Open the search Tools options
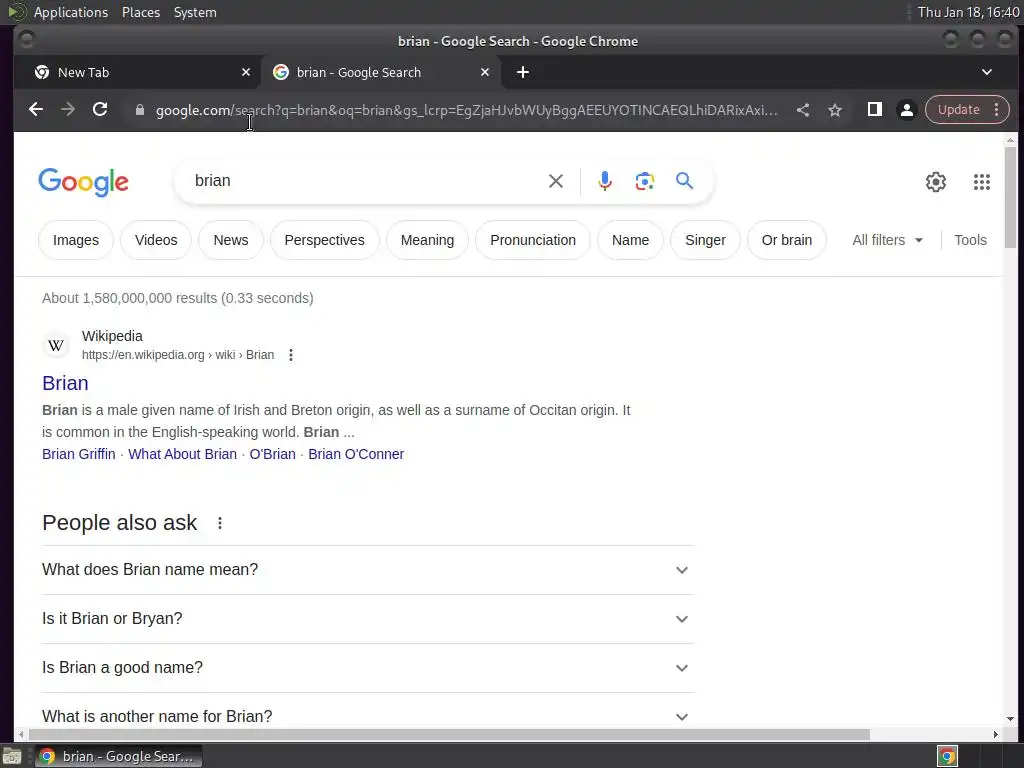Image resolution: width=1024 pixels, height=768 pixels. tap(970, 240)
